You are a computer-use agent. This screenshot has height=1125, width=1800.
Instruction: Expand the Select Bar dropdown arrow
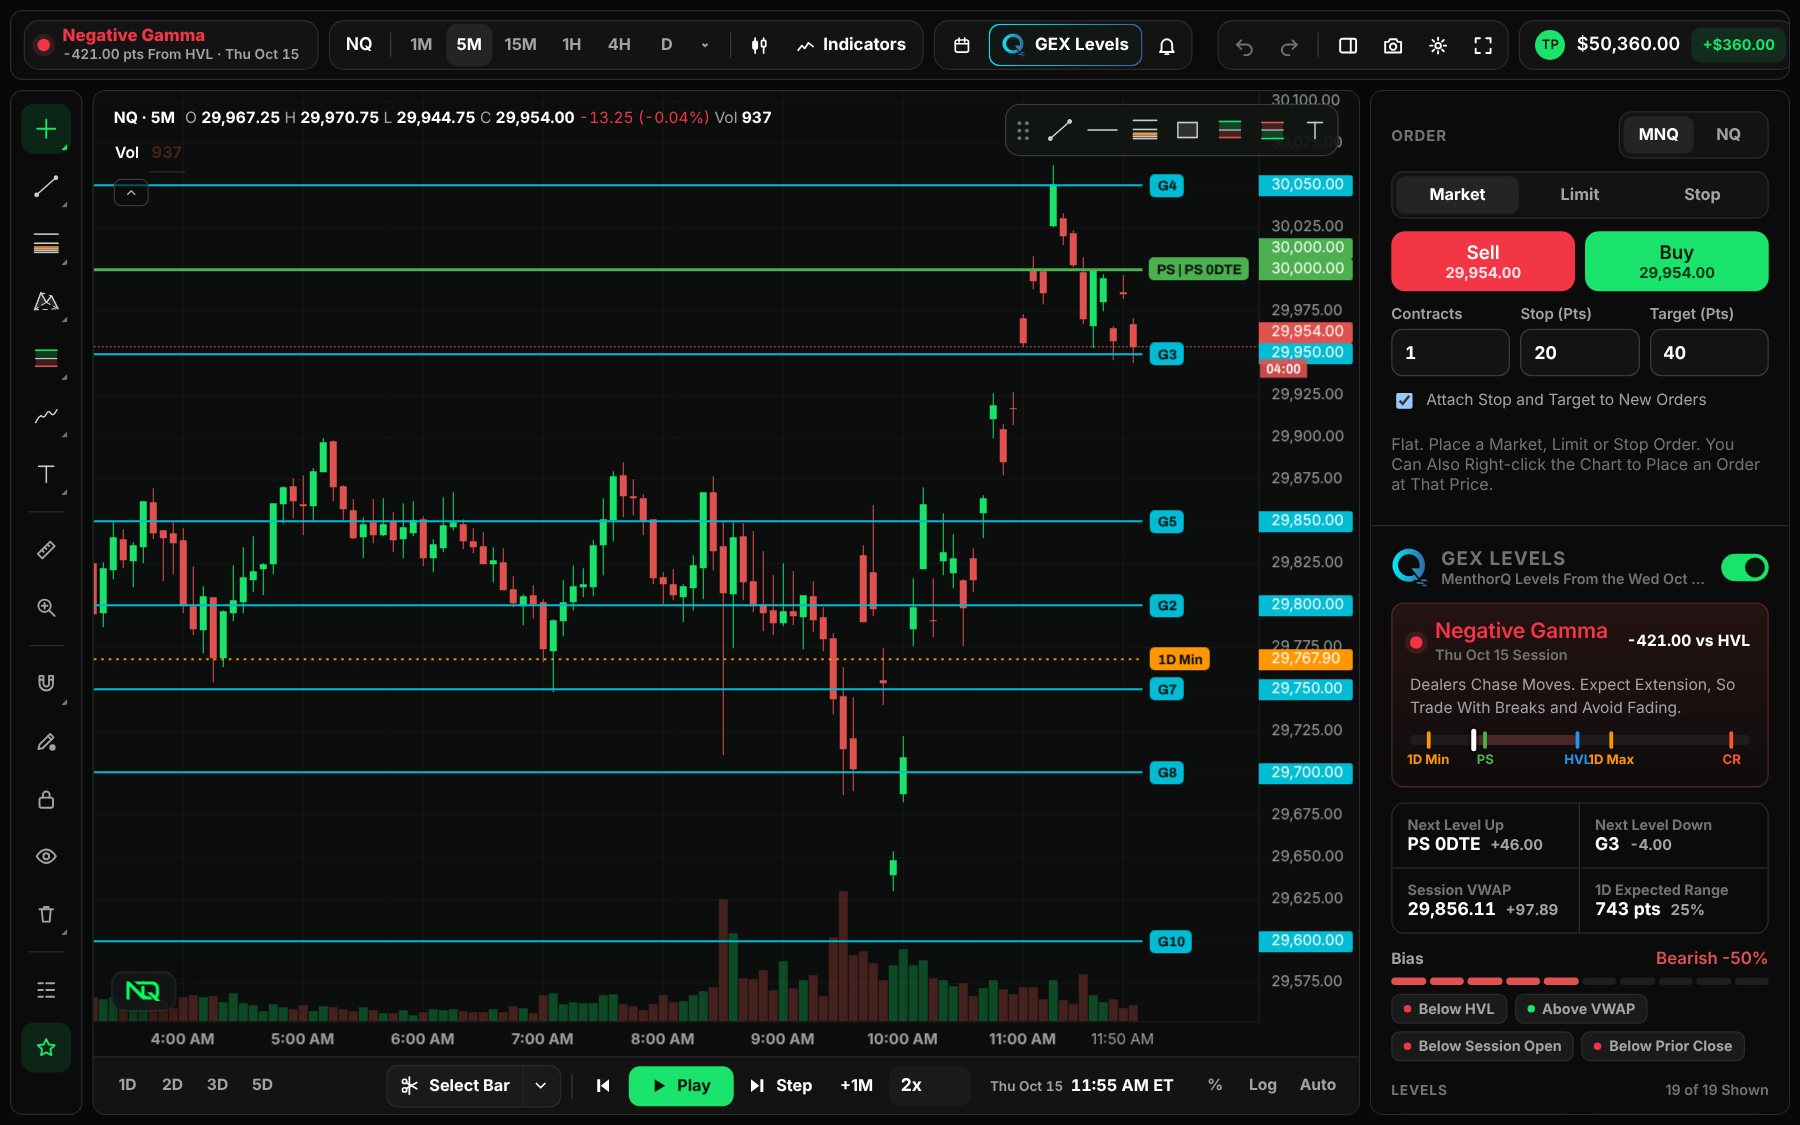tap(541, 1086)
